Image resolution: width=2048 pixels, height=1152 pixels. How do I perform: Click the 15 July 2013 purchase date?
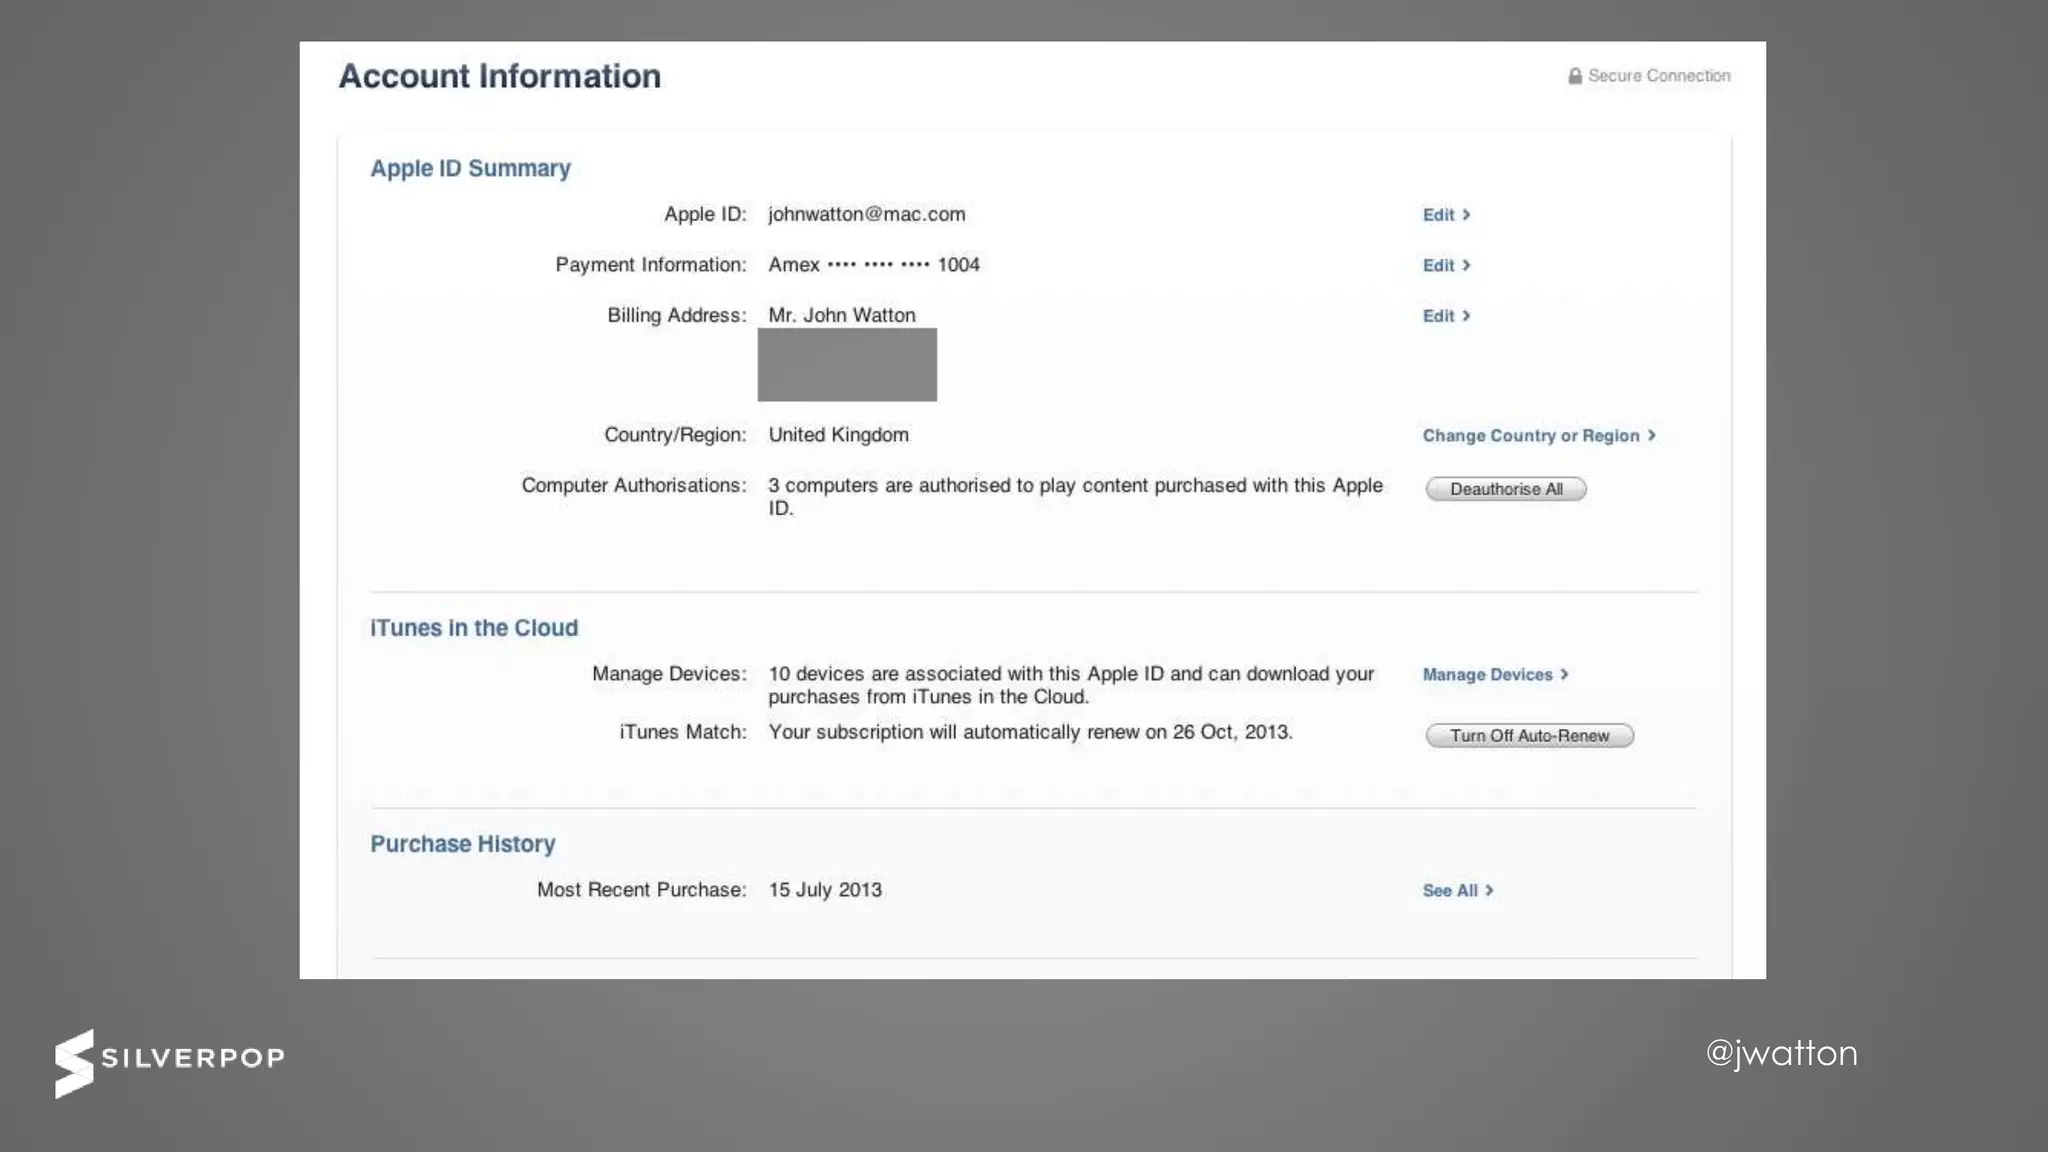[825, 890]
